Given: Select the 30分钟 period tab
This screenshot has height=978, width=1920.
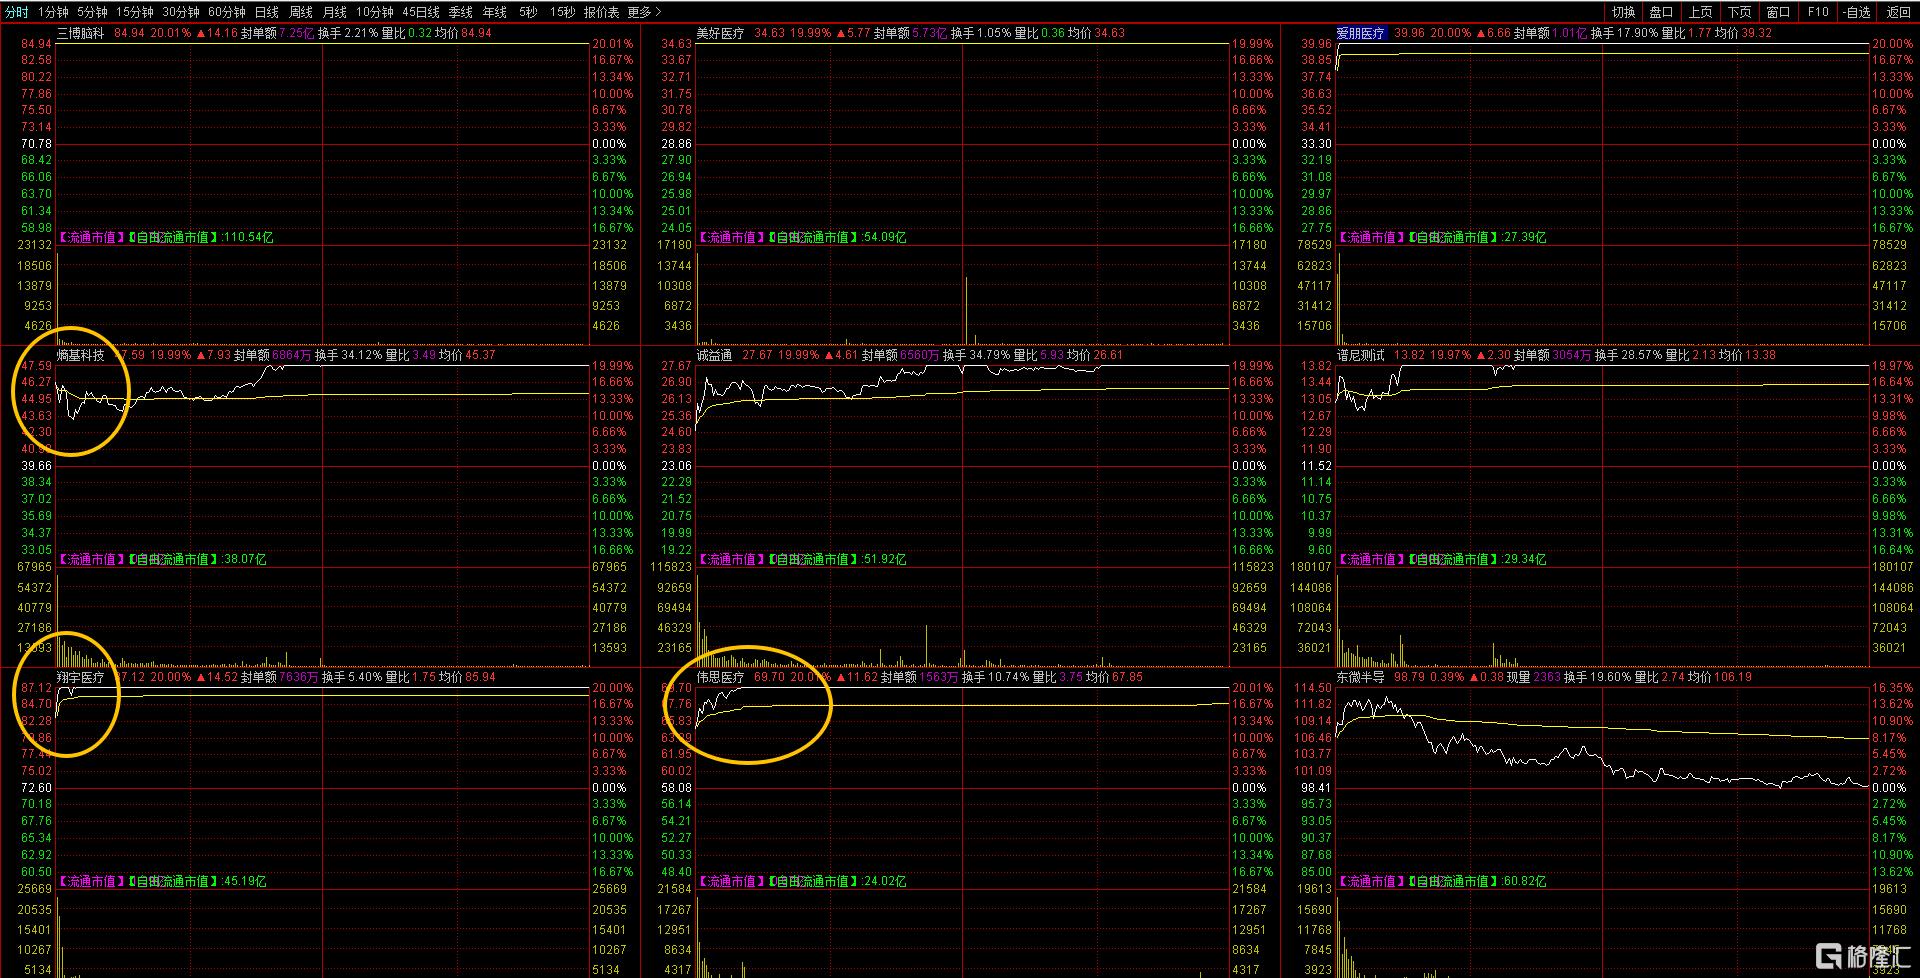Looking at the screenshot, I should 181,12.
